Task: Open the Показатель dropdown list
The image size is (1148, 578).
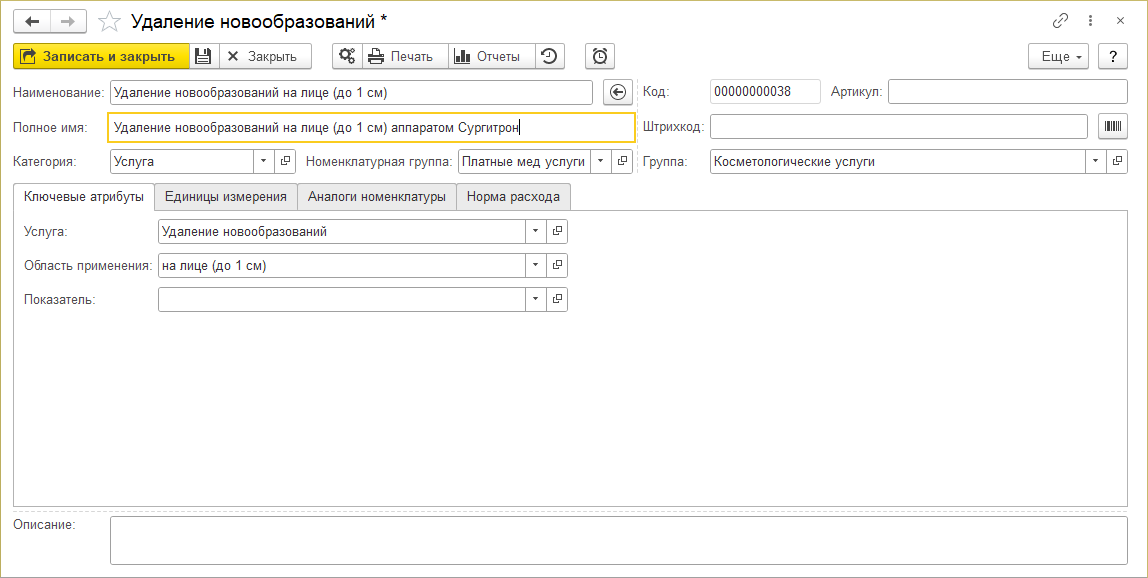Action: (536, 299)
